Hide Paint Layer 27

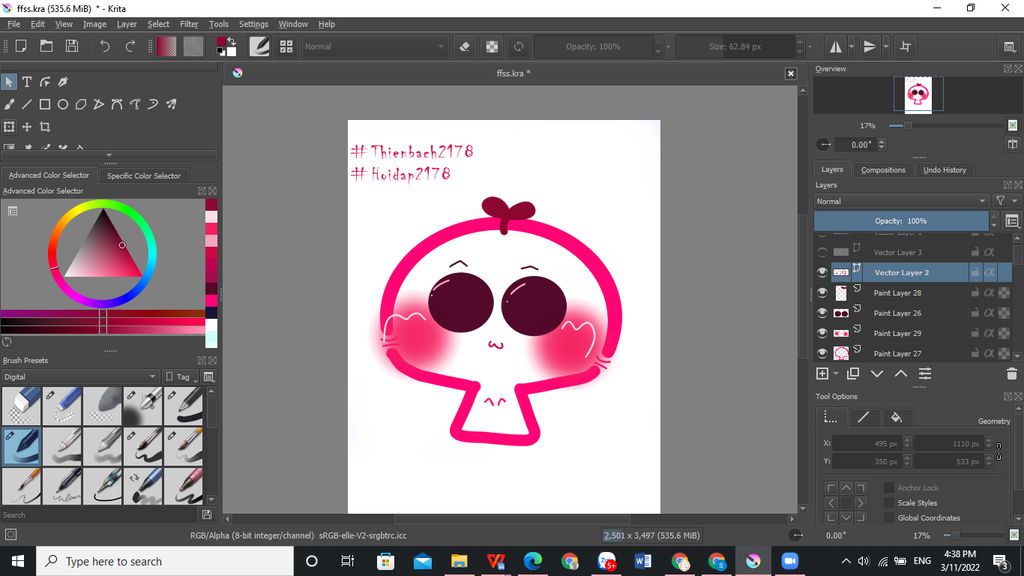tap(822, 353)
